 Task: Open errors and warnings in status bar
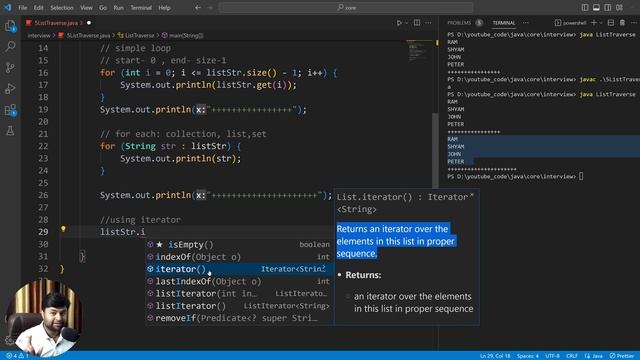17,356
